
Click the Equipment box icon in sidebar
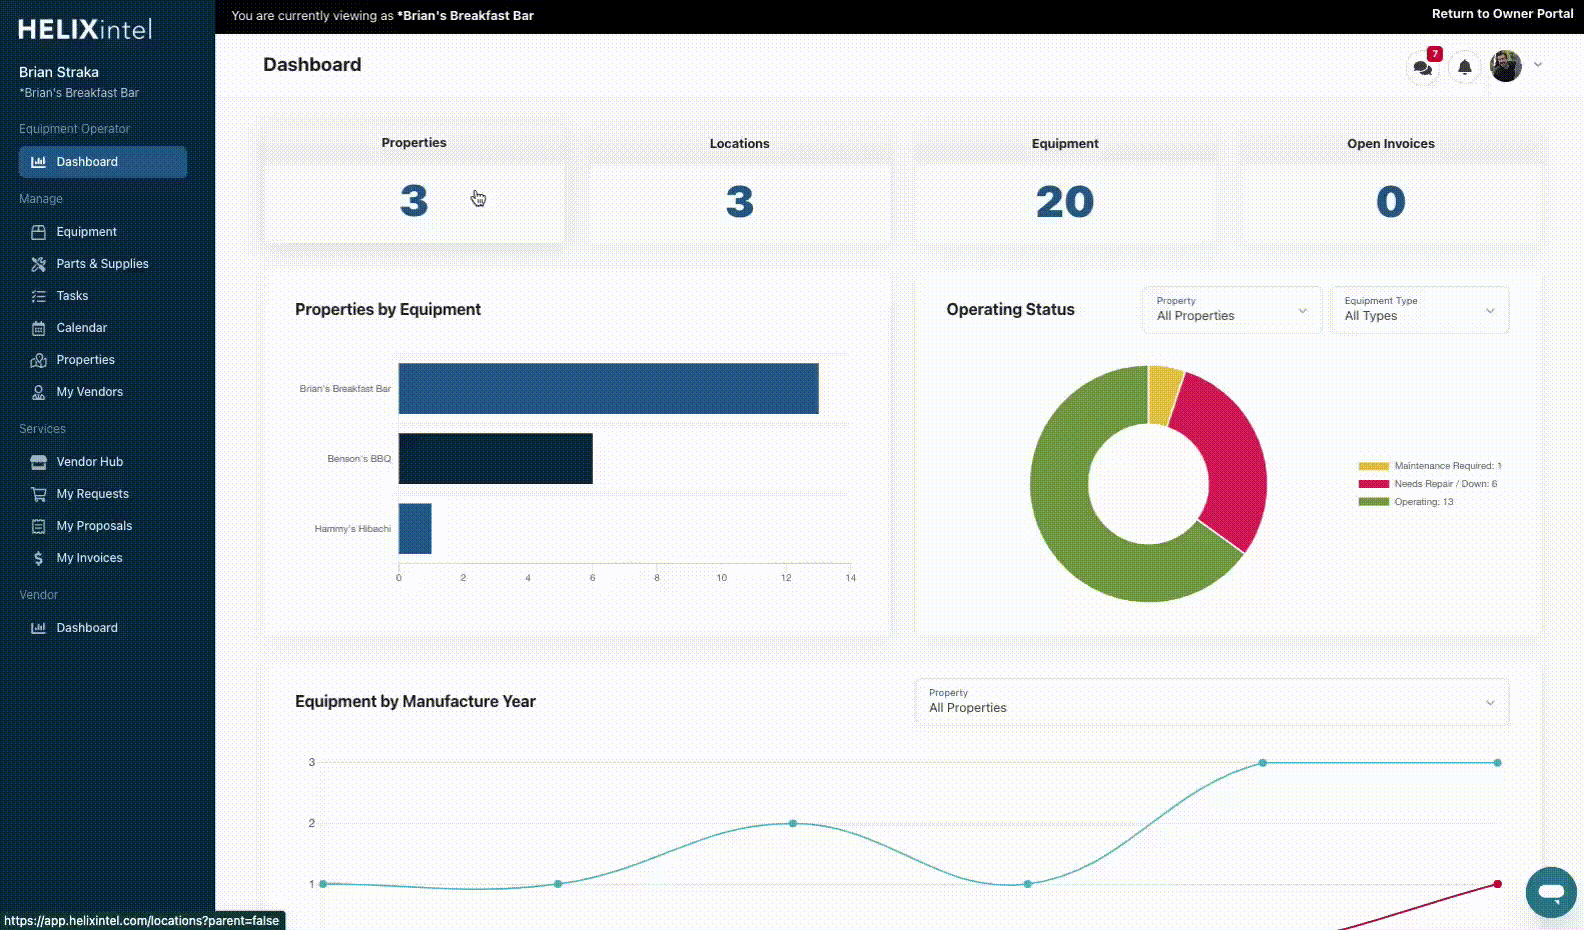tap(38, 232)
